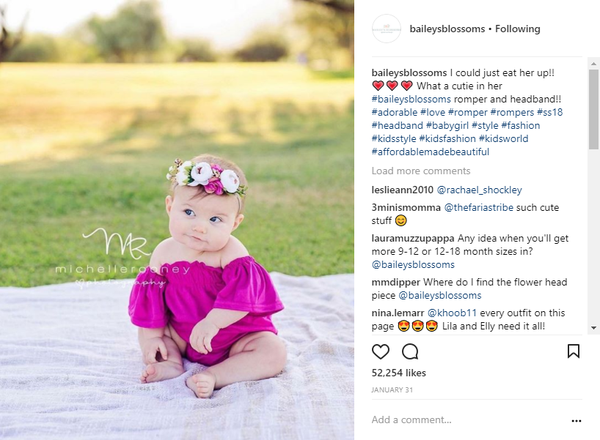Focus the Add a comment field
Screen dimensions: 600x440
469,420
